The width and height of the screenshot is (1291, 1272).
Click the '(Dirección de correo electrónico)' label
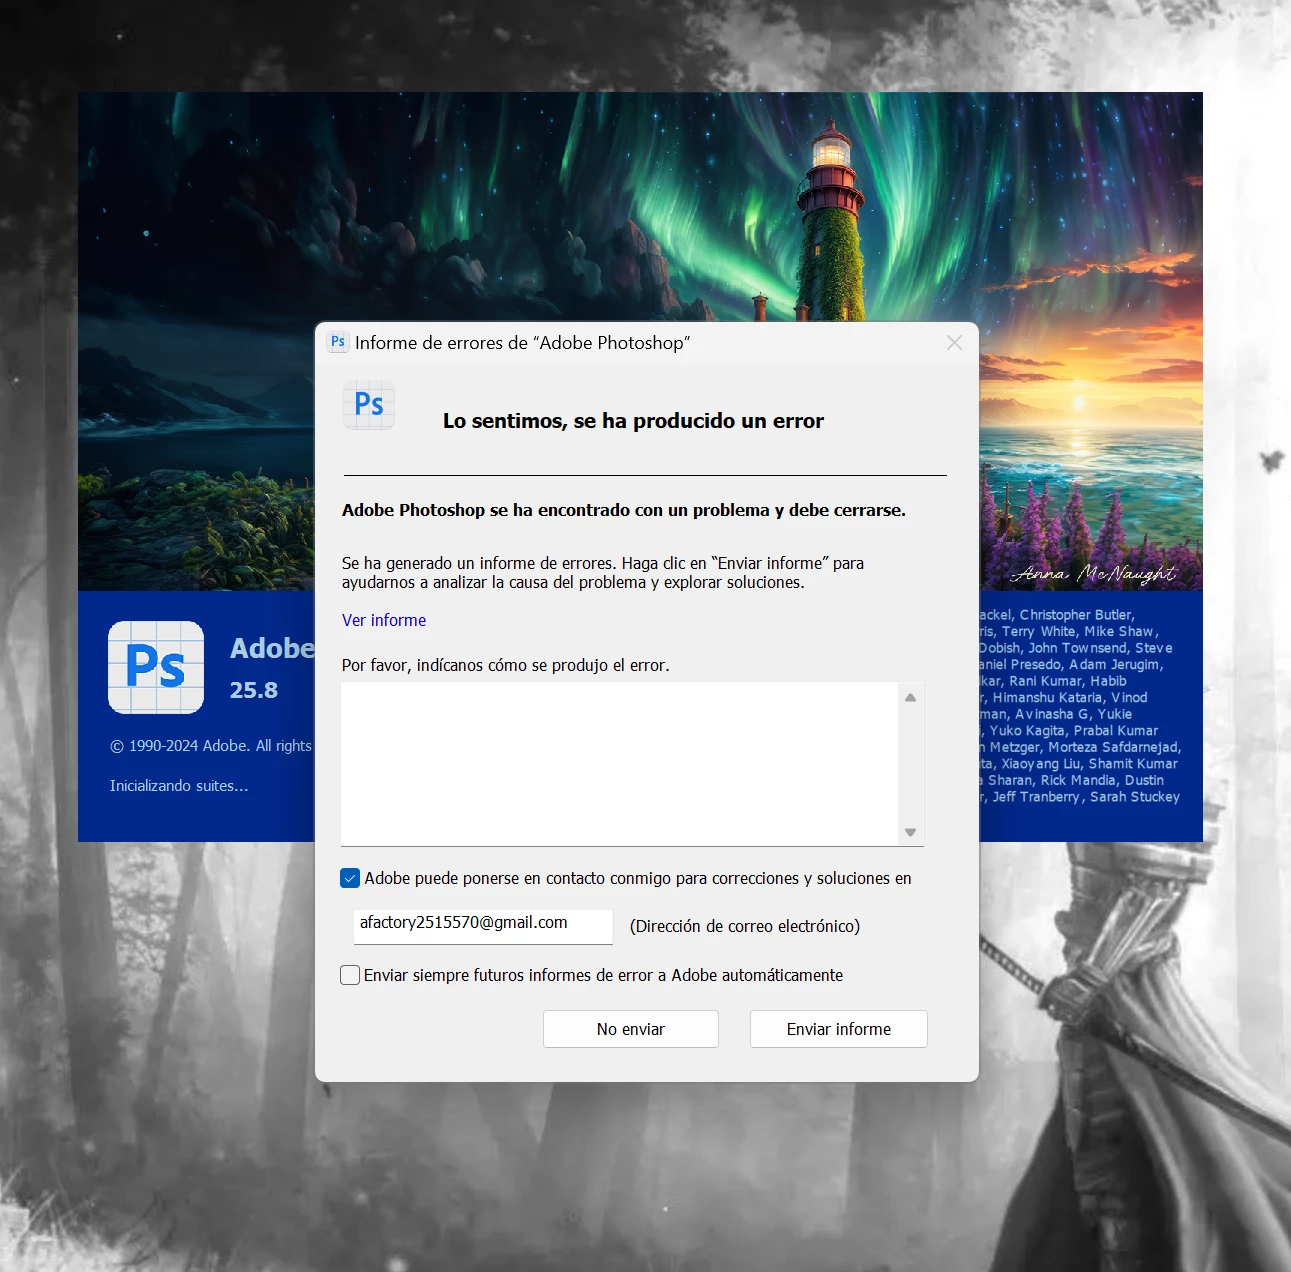point(745,926)
